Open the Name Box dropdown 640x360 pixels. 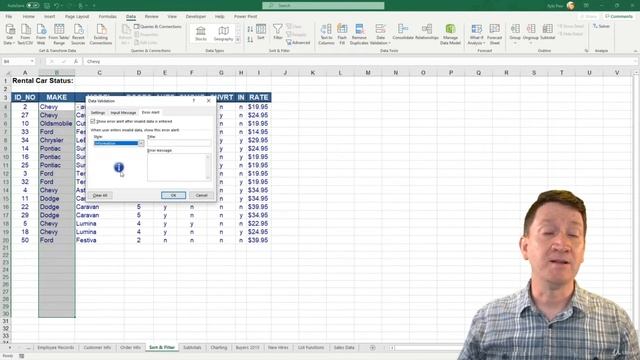(x=32, y=61)
